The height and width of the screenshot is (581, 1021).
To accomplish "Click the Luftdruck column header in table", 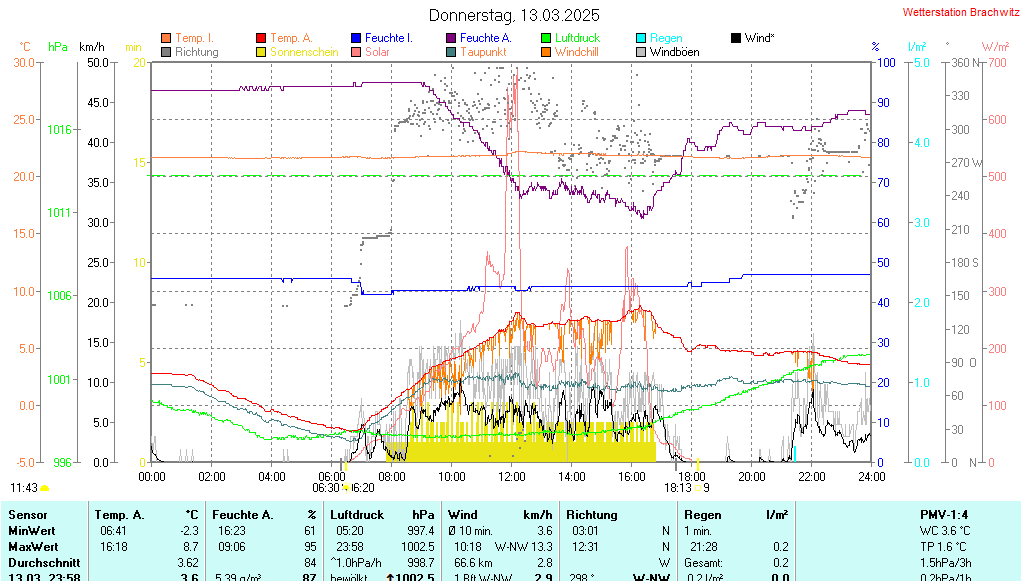I will click(357, 514).
